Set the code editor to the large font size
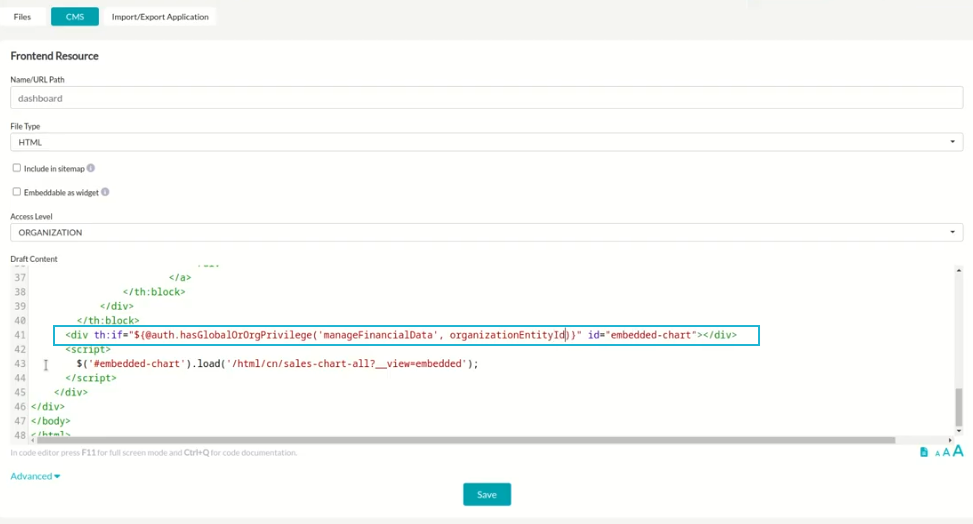 coord(958,451)
